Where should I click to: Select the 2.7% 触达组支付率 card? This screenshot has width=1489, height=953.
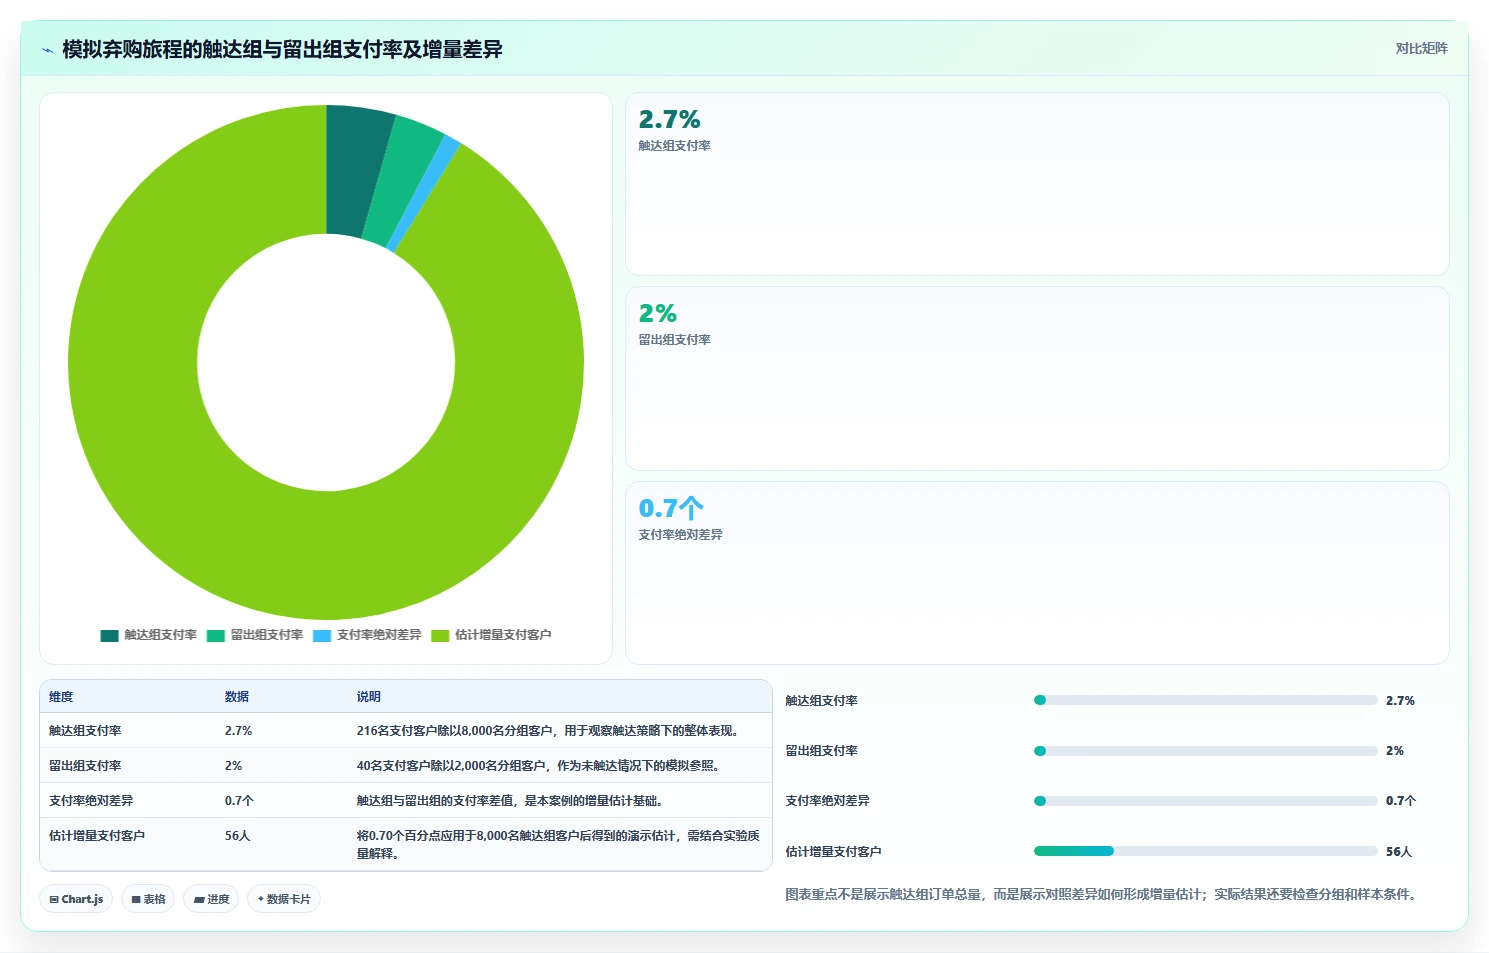[x=1037, y=184]
